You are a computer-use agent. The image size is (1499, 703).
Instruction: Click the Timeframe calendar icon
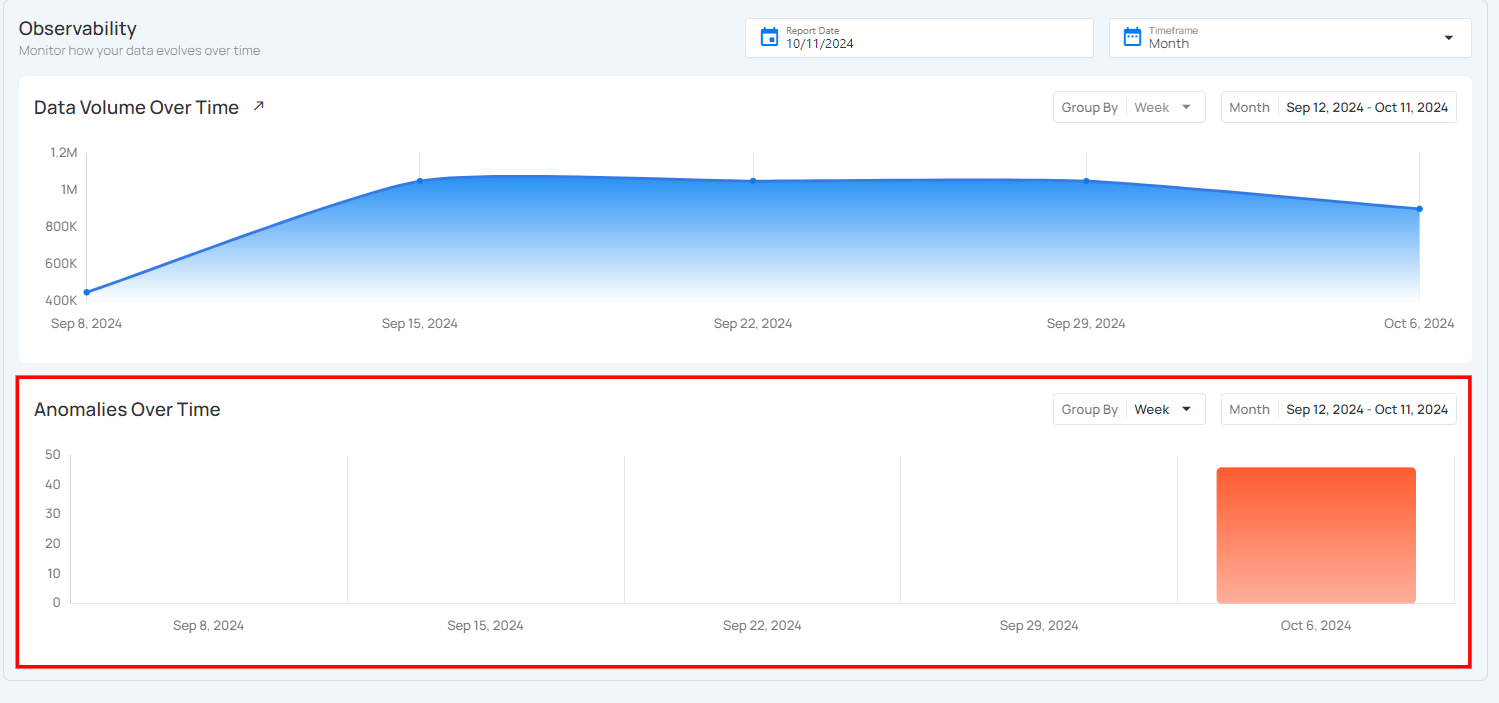coord(1132,37)
